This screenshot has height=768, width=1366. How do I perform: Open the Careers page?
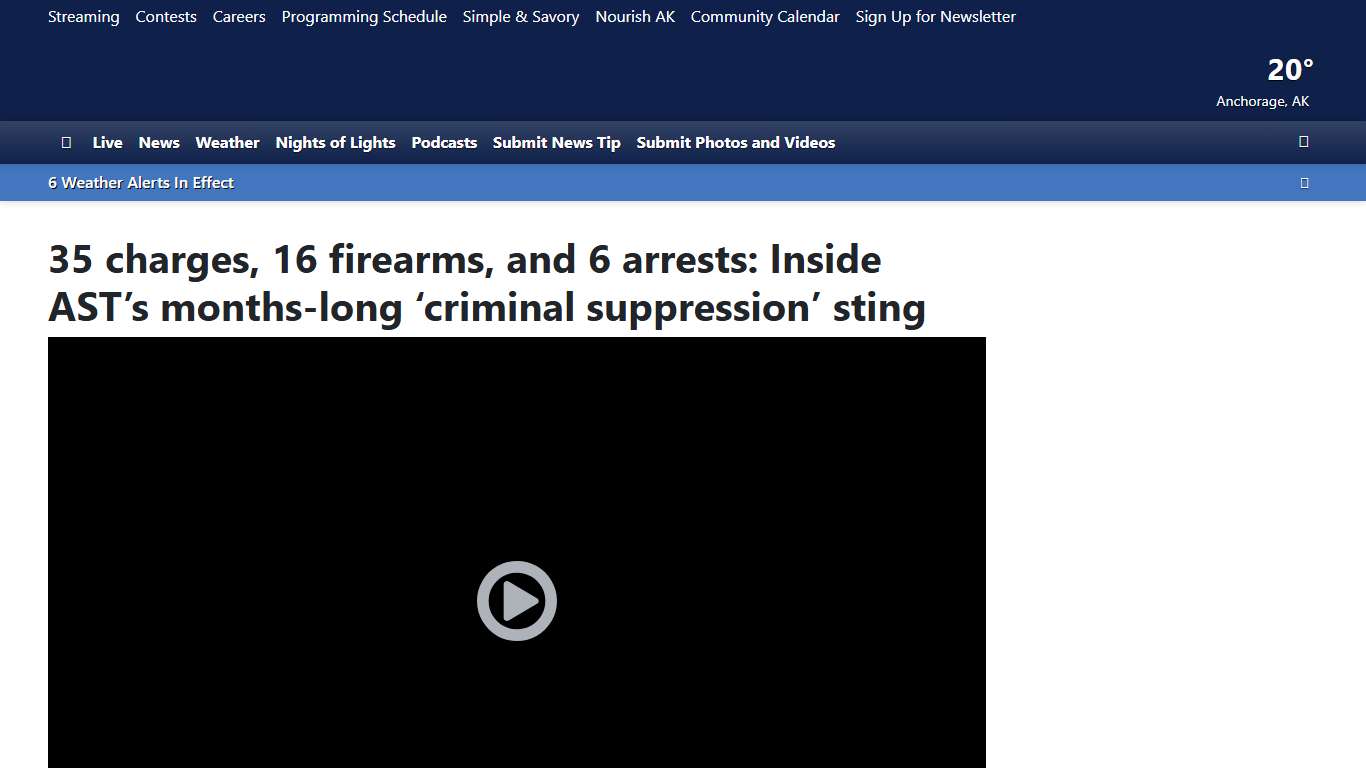[x=238, y=16]
